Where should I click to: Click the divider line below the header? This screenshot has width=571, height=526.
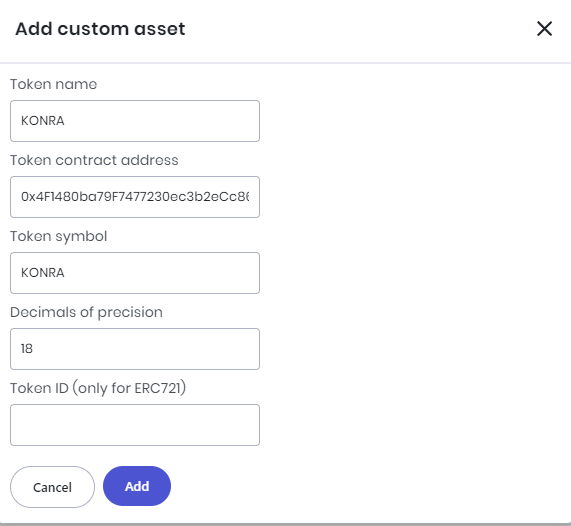click(286, 63)
